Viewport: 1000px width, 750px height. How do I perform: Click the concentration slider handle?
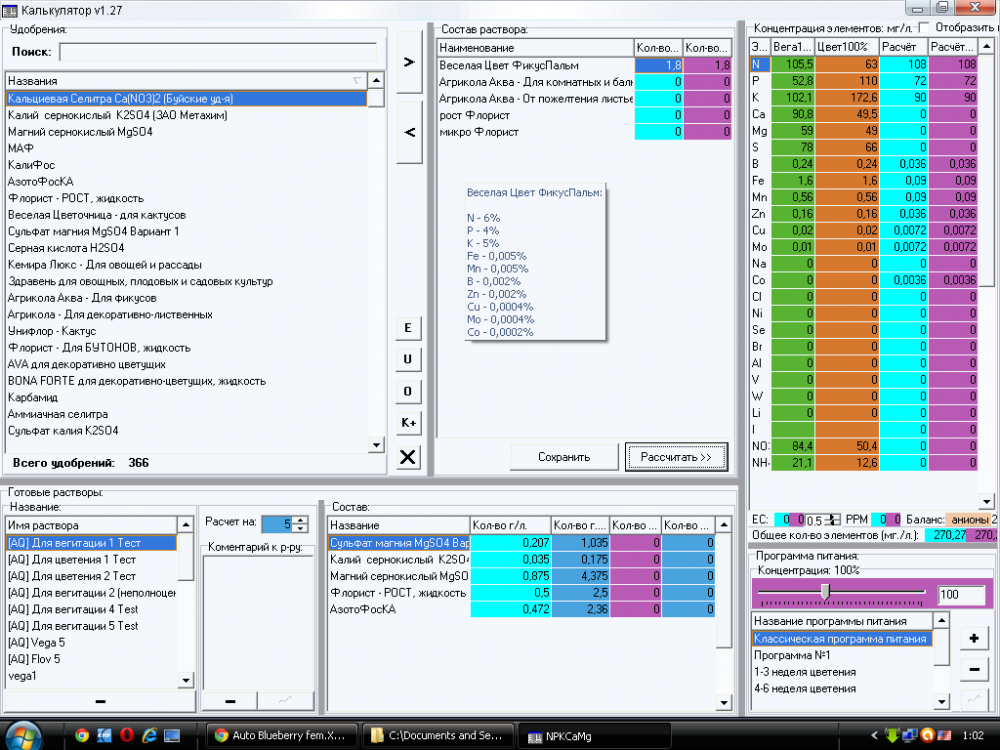pos(825,591)
